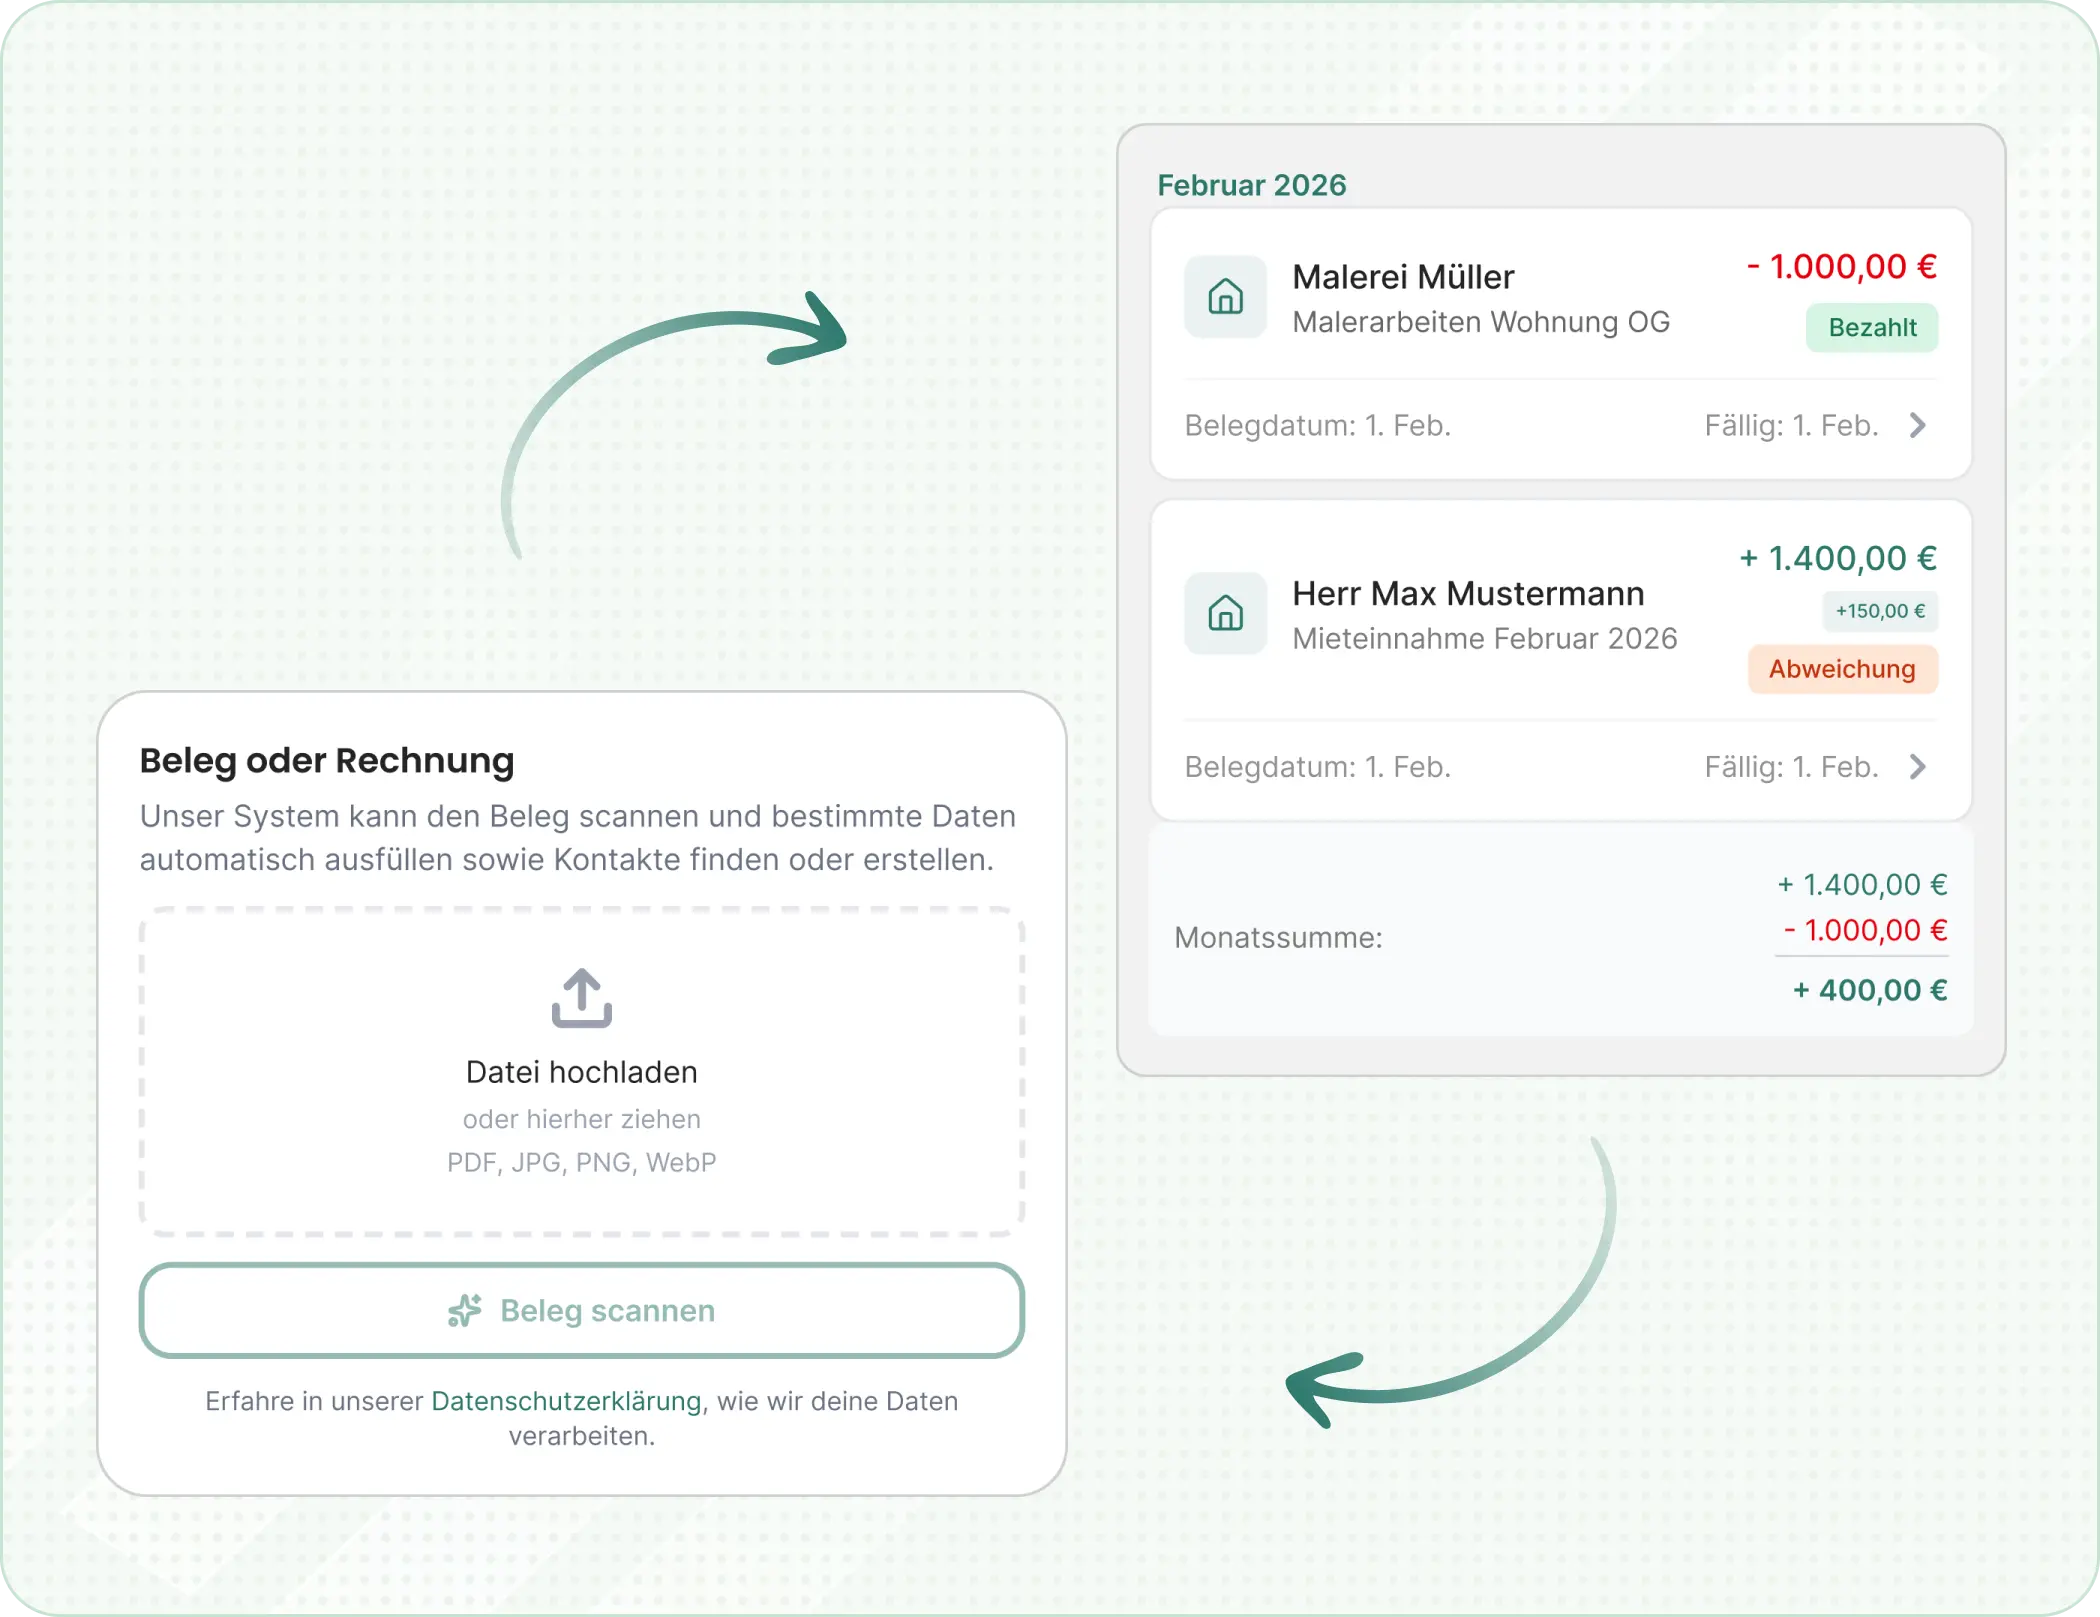This screenshot has width=2100, height=1617.
Task: Click the Datei hochladen text
Action: pos(581,1072)
